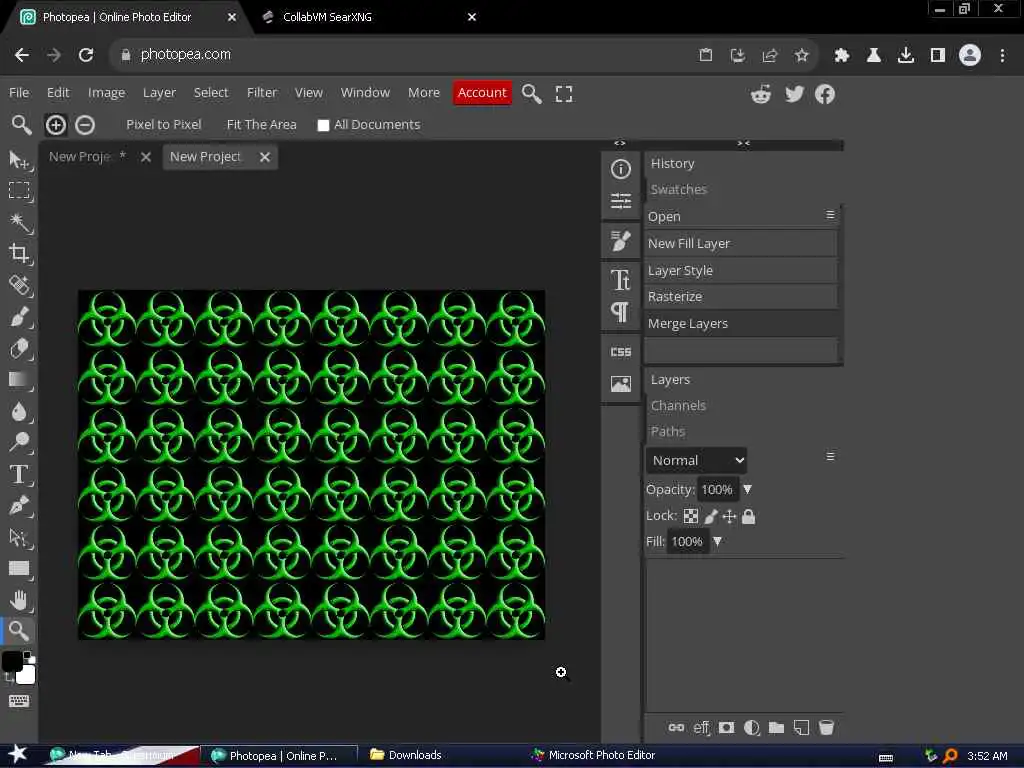Select the Zoom tool in toolbar
Image resolution: width=1024 pixels, height=768 pixels.
(x=18, y=631)
